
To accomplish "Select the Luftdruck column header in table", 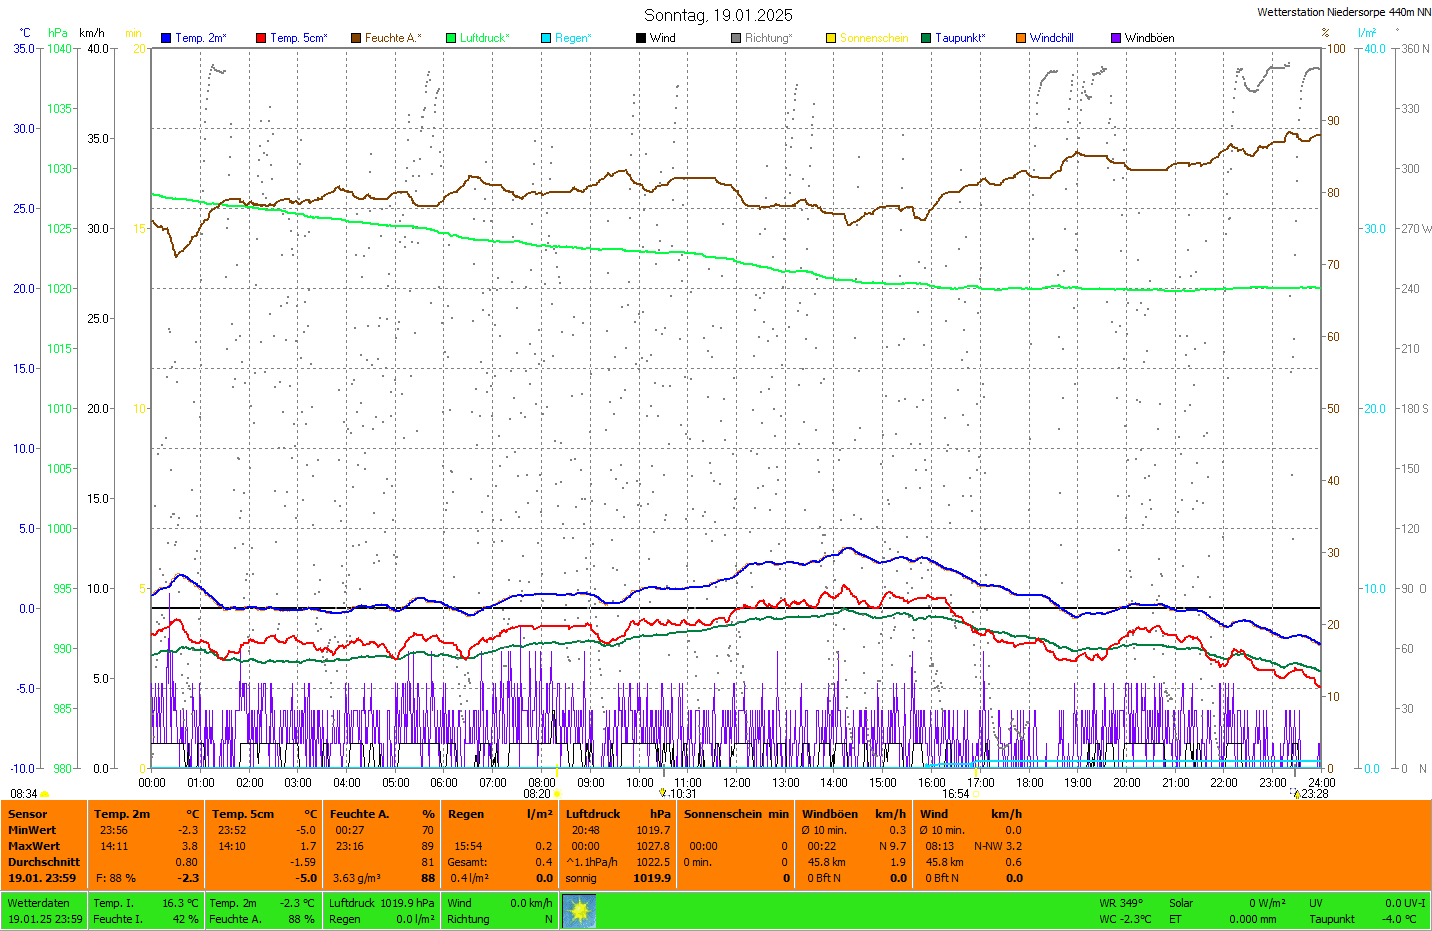I will coord(593,814).
